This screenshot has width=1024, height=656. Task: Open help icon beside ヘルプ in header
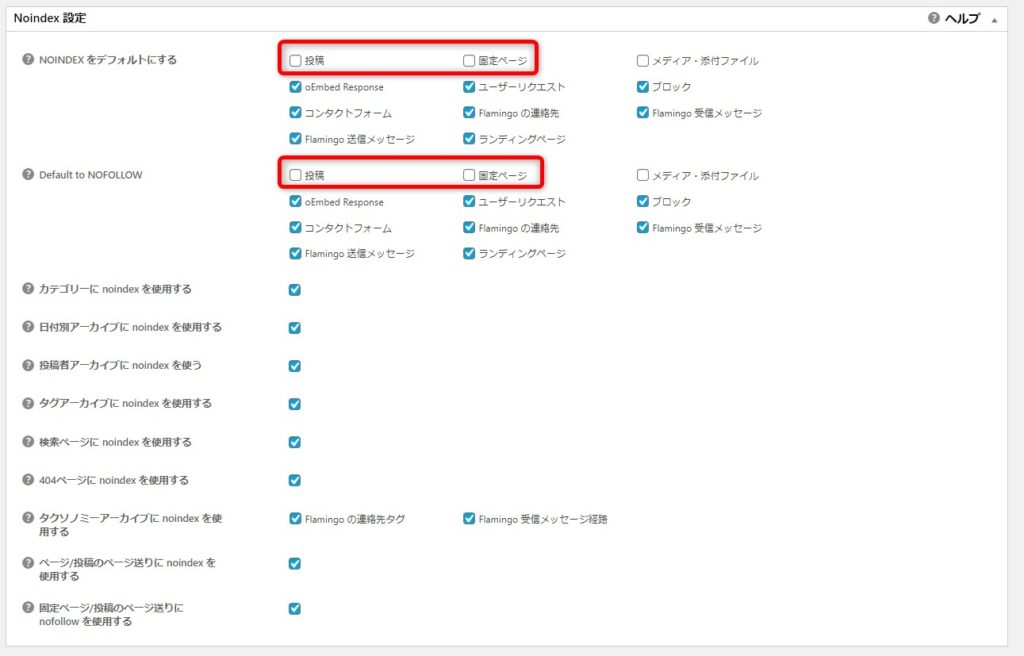pos(934,18)
